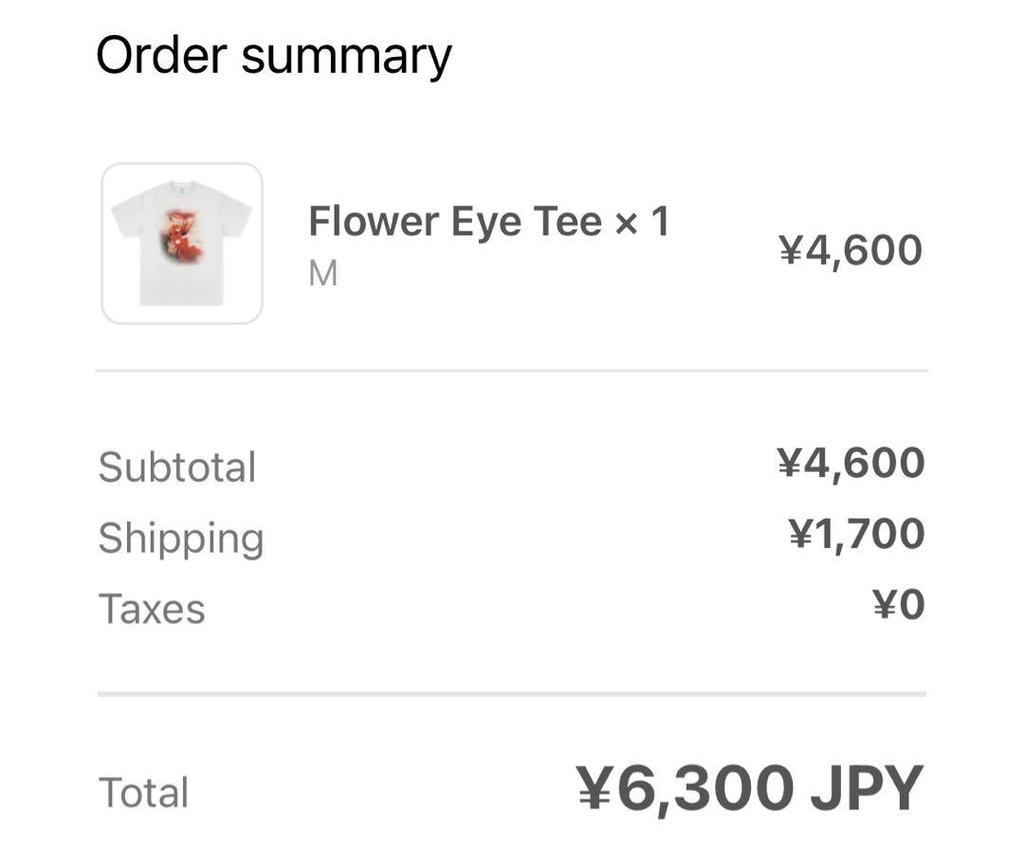
Task: Click the item price beside Flower Eye Tee
Action: [850, 250]
